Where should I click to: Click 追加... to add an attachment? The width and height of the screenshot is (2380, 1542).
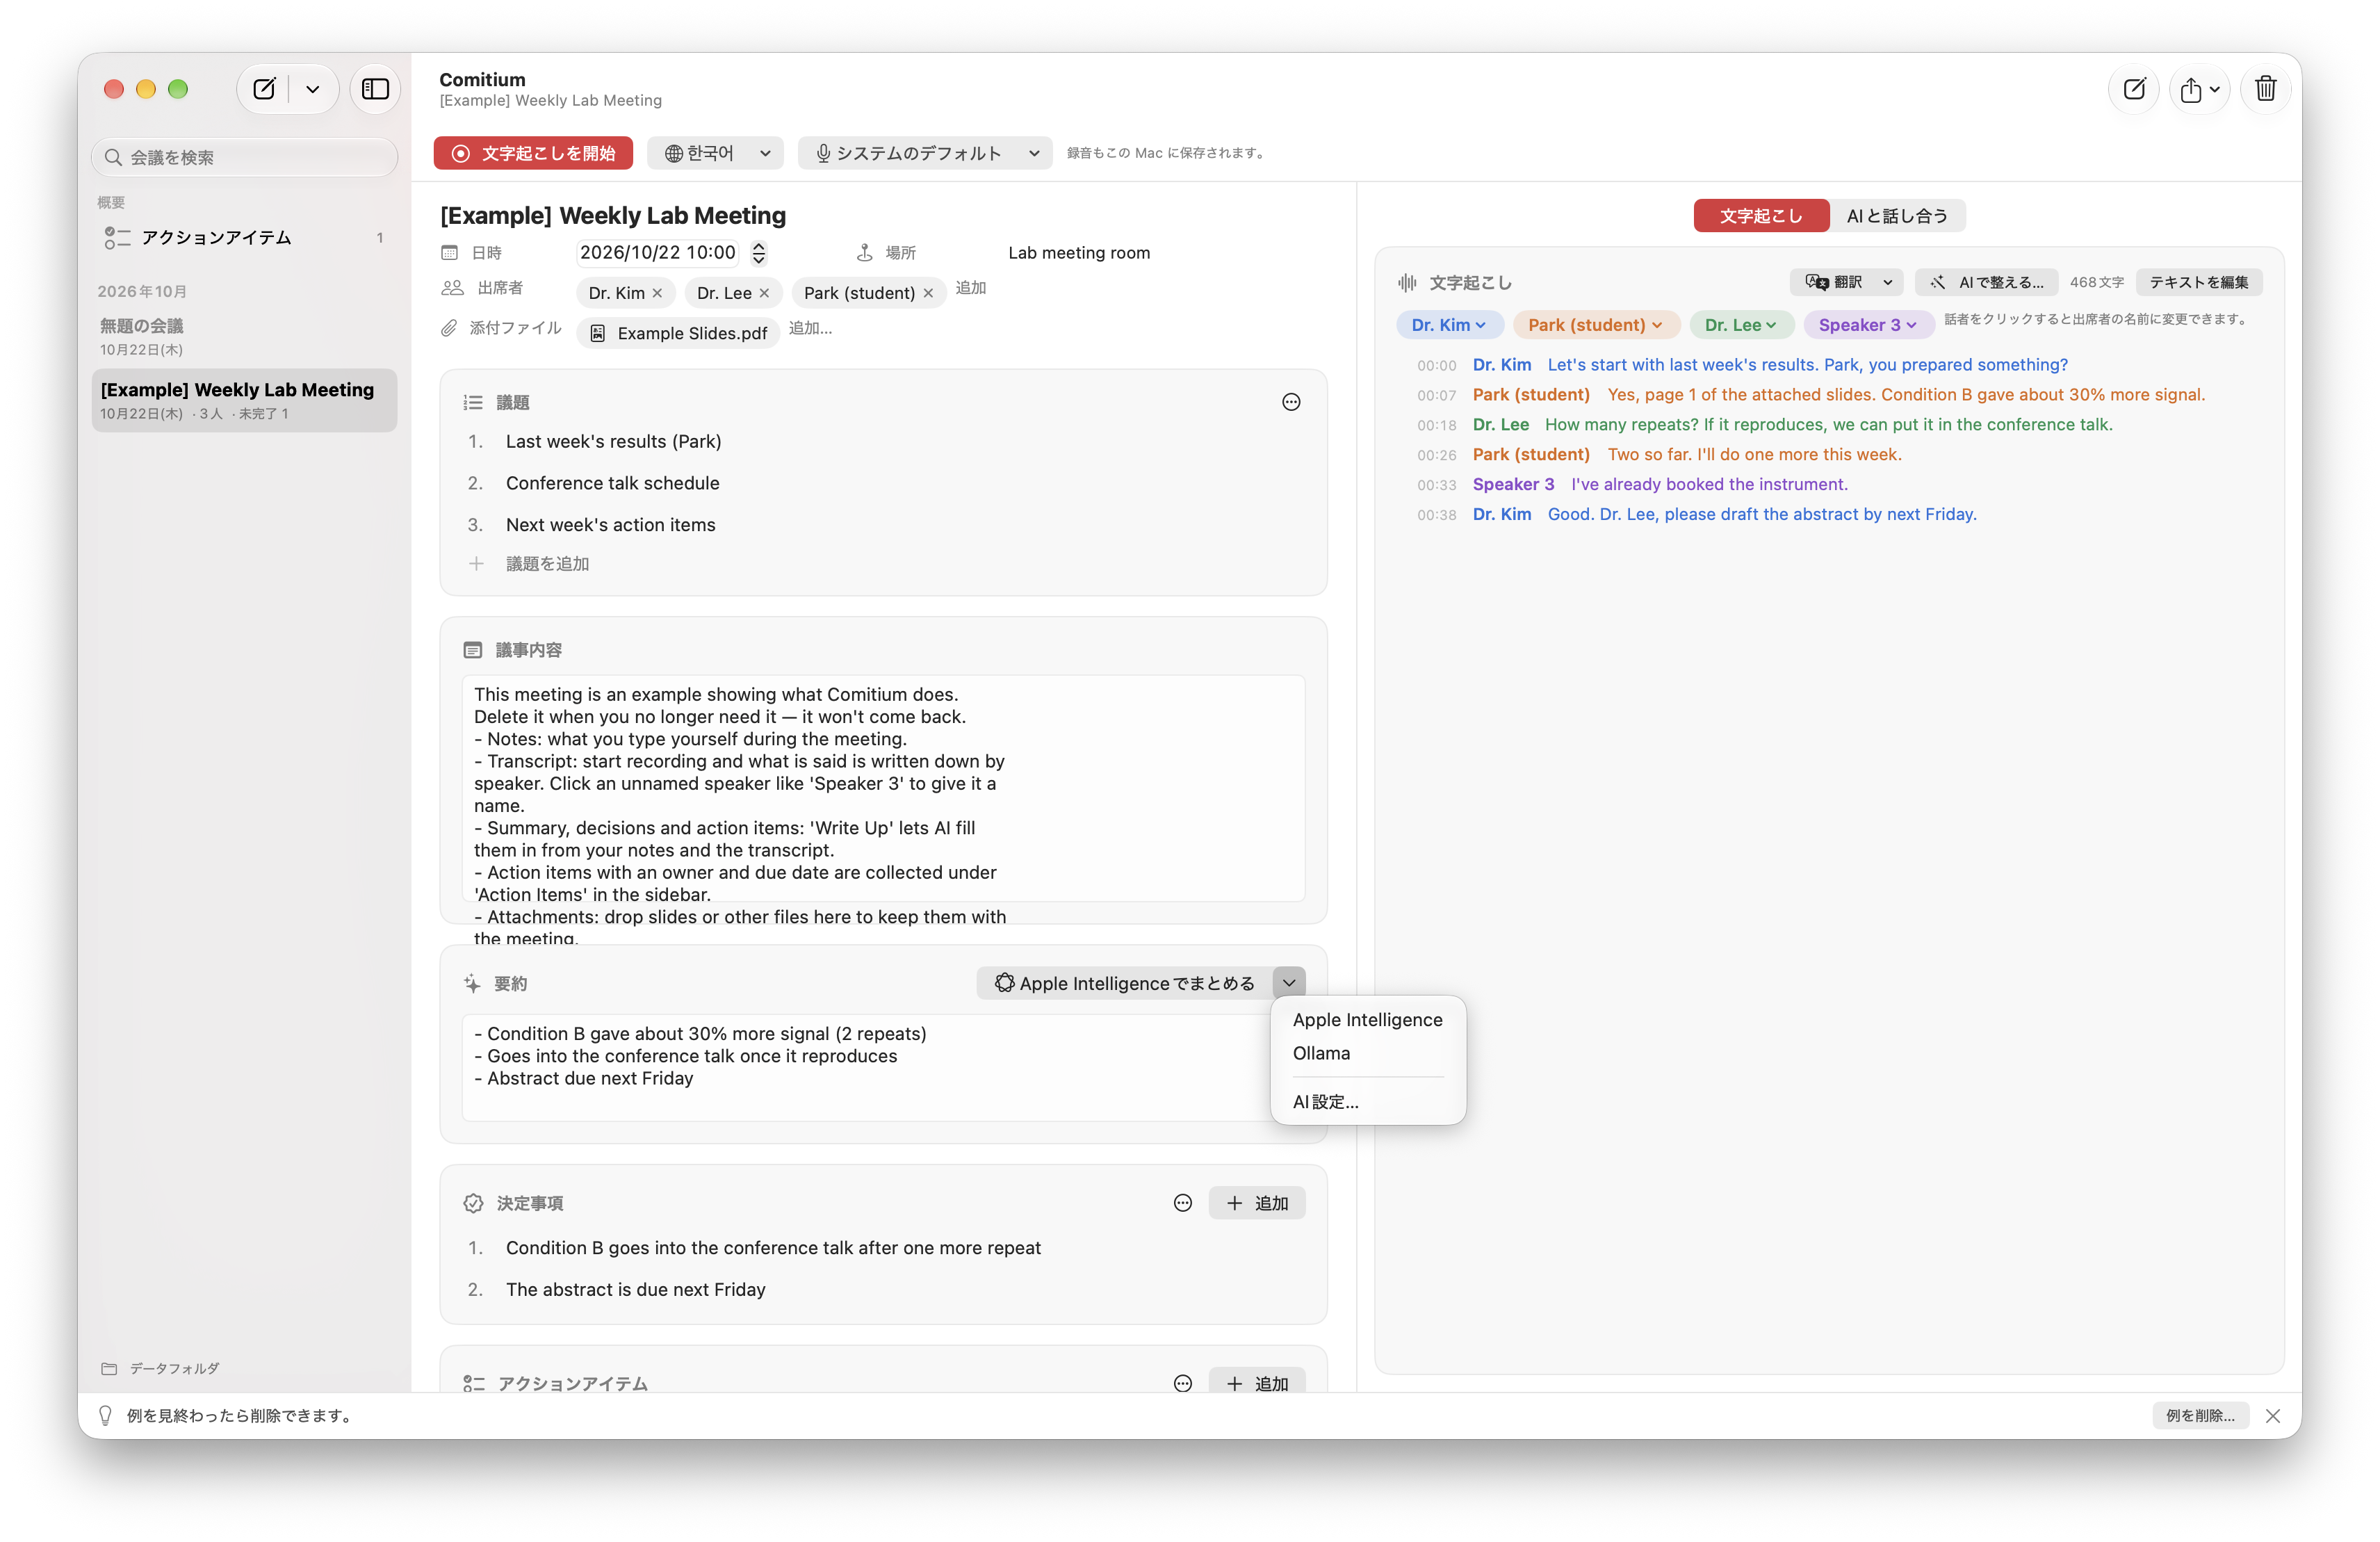click(810, 328)
